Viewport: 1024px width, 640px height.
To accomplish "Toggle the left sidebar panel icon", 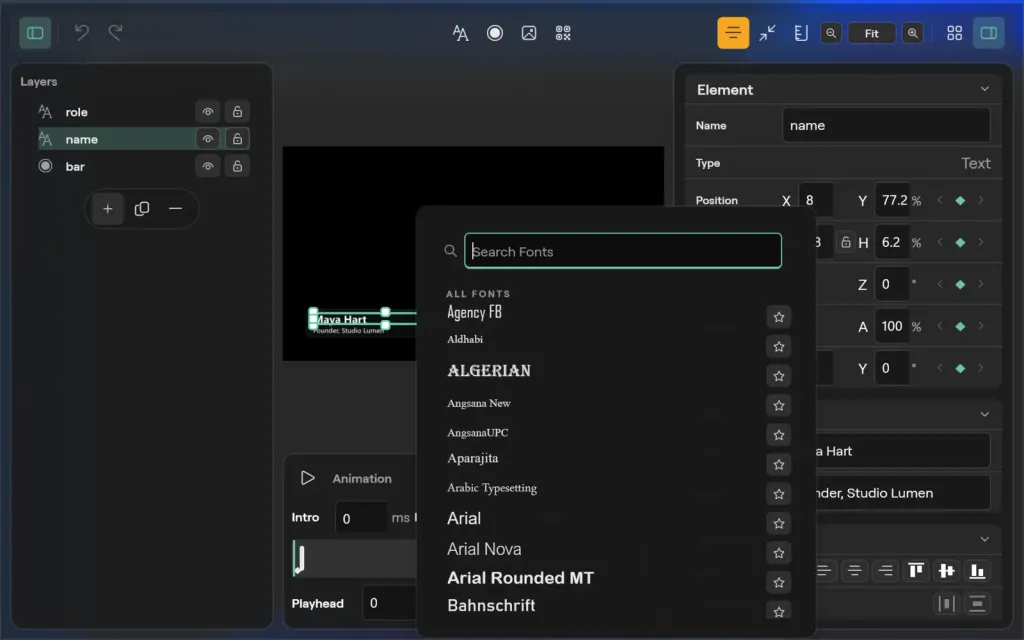I will (x=35, y=33).
